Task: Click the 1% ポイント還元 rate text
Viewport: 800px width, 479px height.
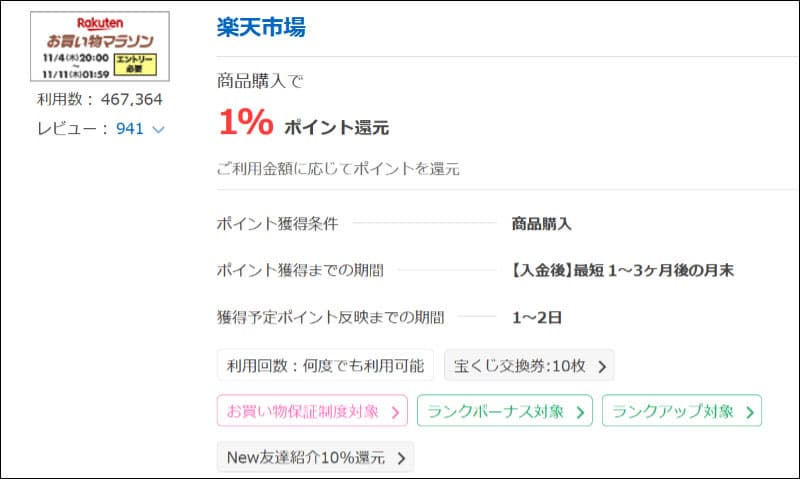Action: coord(304,122)
